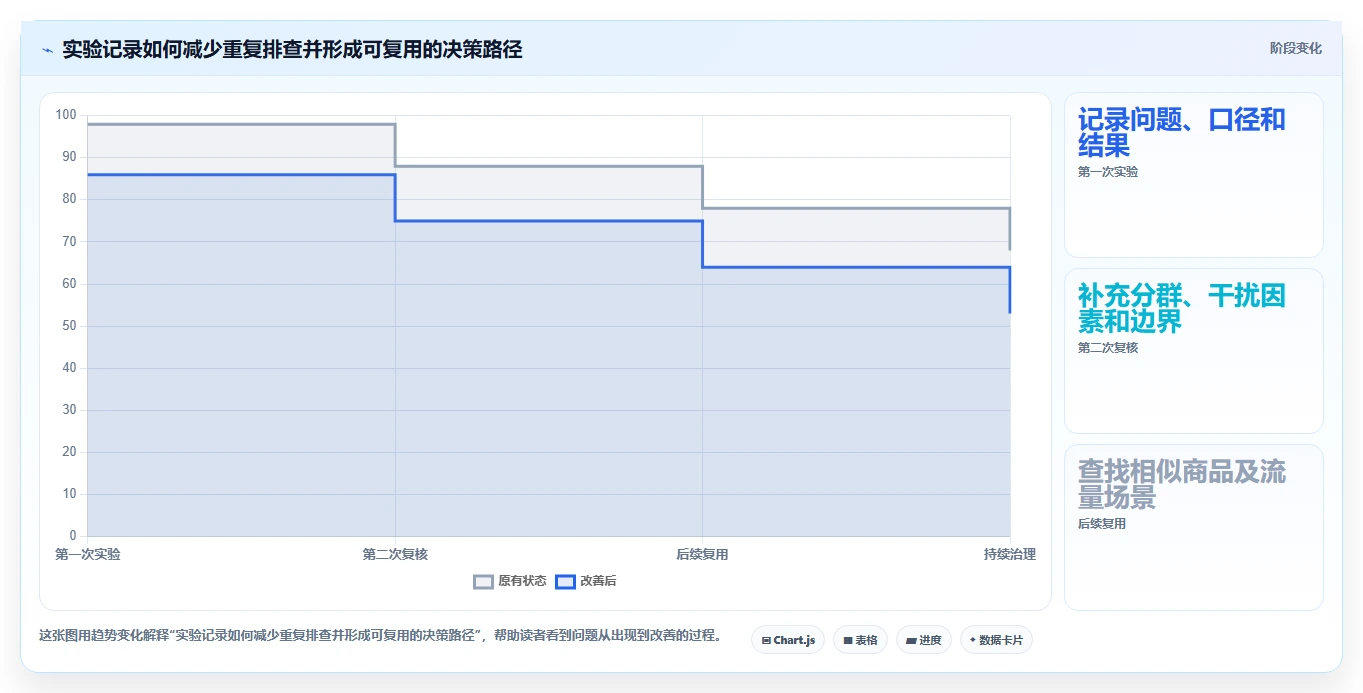Open the 记录问题、口径和结果 card

1194,175
